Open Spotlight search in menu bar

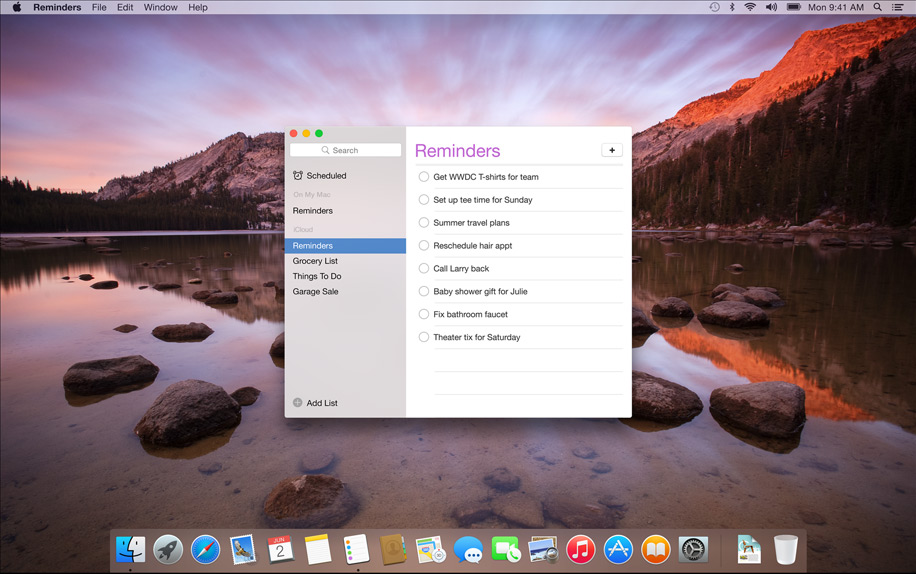click(877, 7)
